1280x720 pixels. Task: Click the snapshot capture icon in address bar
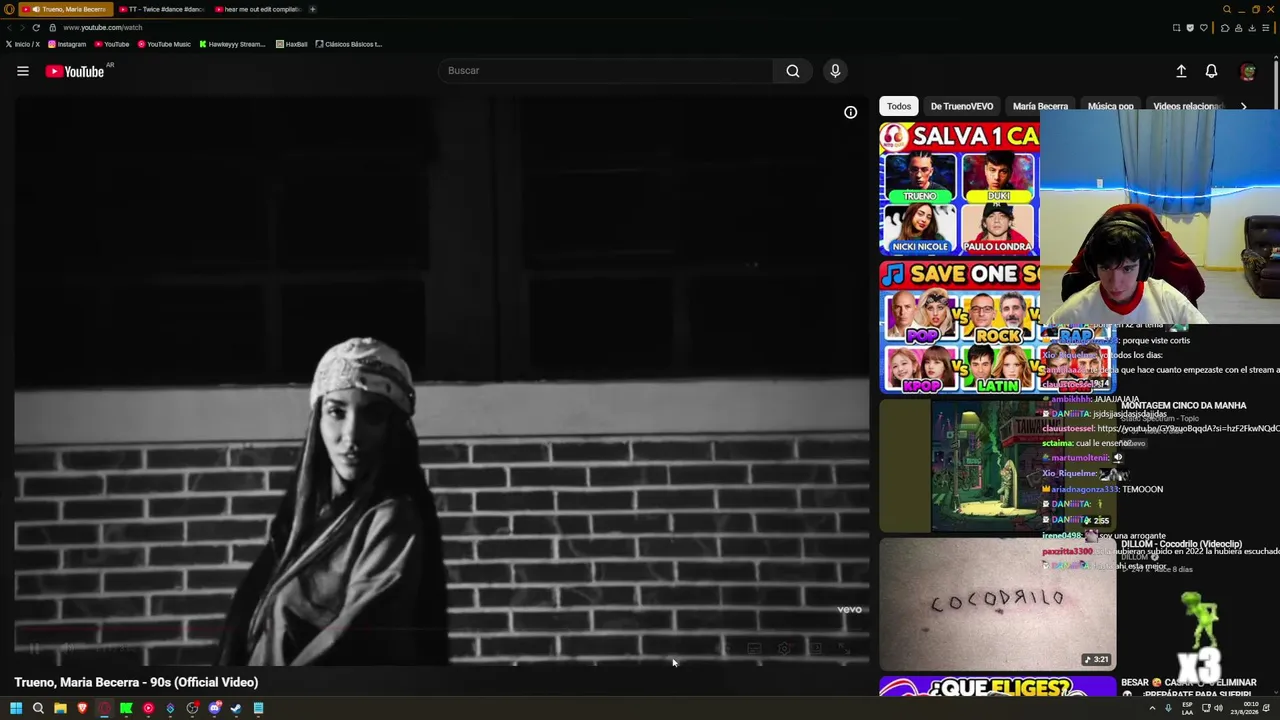[x=1176, y=28]
